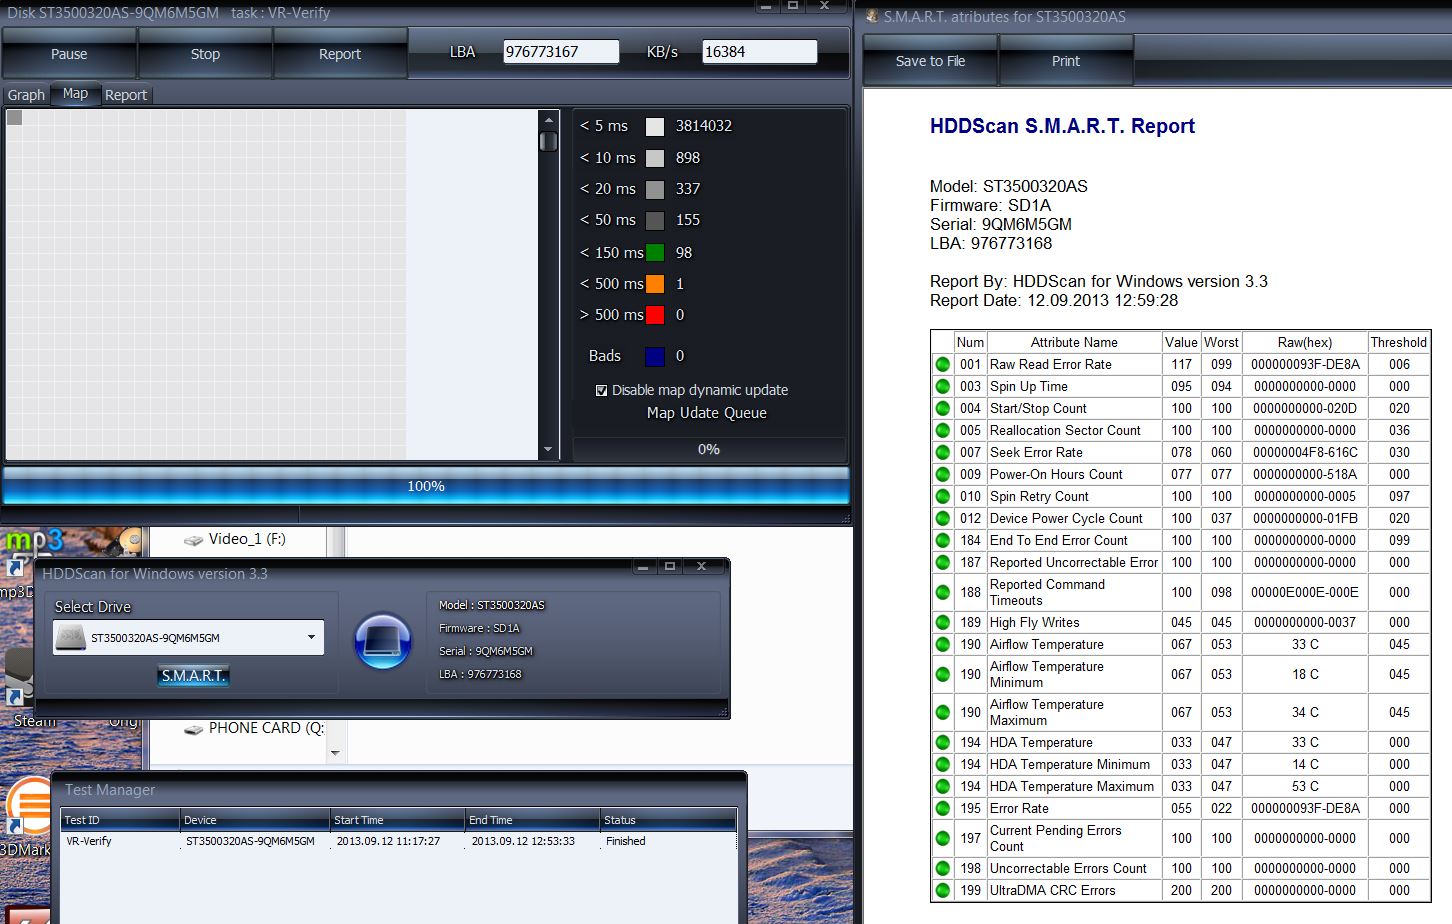1452x924 pixels.
Task: Click the Save to File button
Action: pos(930,61)
